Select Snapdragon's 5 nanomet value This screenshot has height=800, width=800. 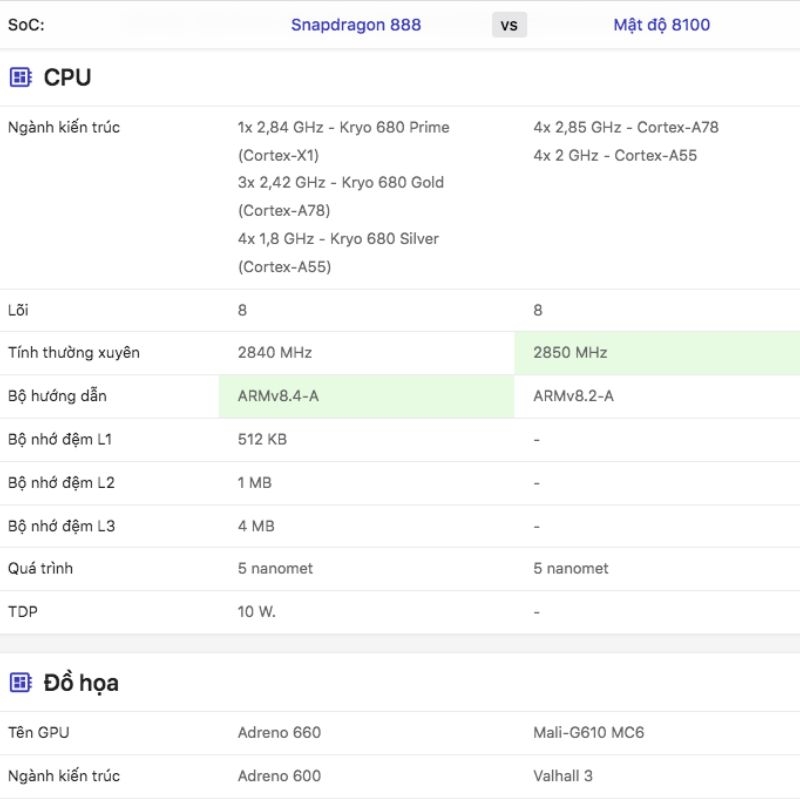(x=275, y=568)
